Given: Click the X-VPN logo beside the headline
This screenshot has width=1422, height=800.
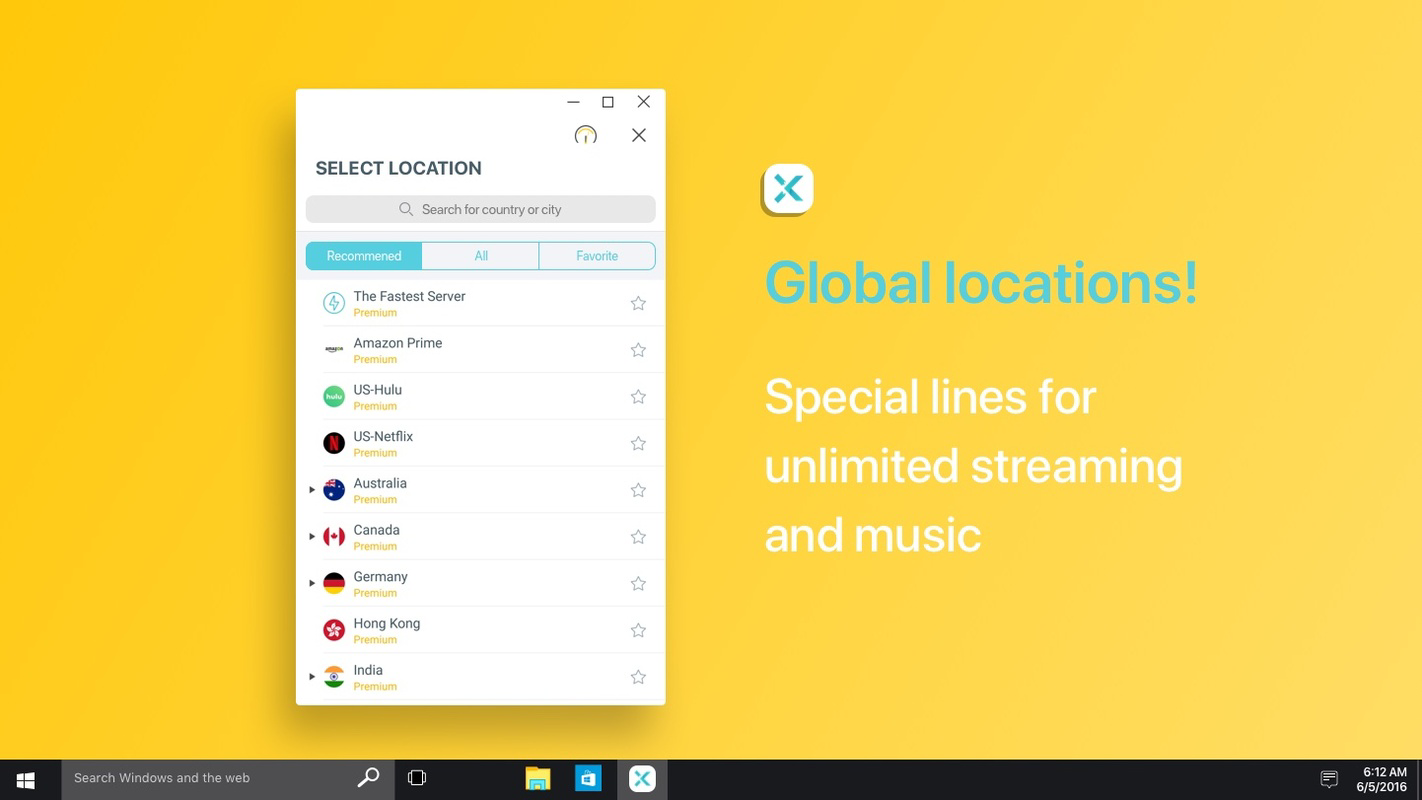Looking at the screenshot, I should [788, 189].
